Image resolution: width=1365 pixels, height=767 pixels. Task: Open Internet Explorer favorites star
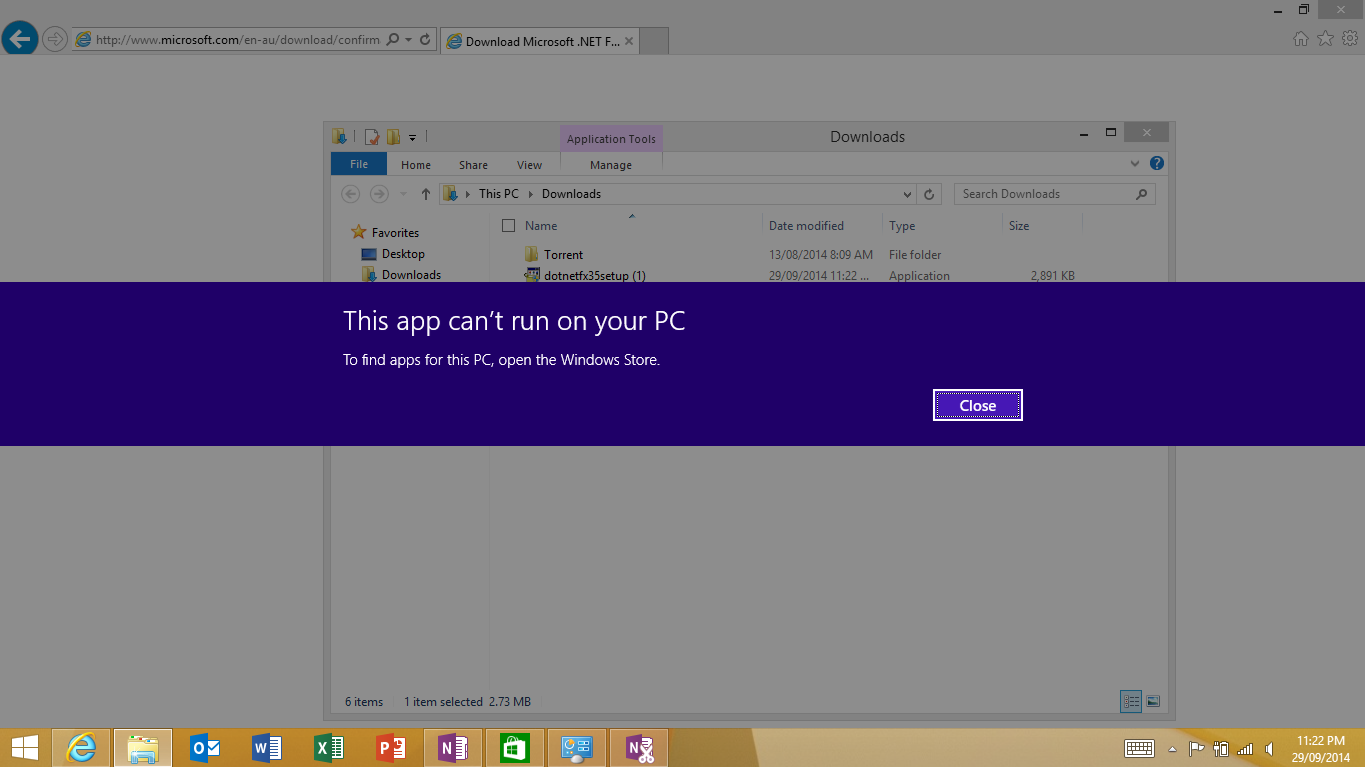click(x=1325, y=39)
